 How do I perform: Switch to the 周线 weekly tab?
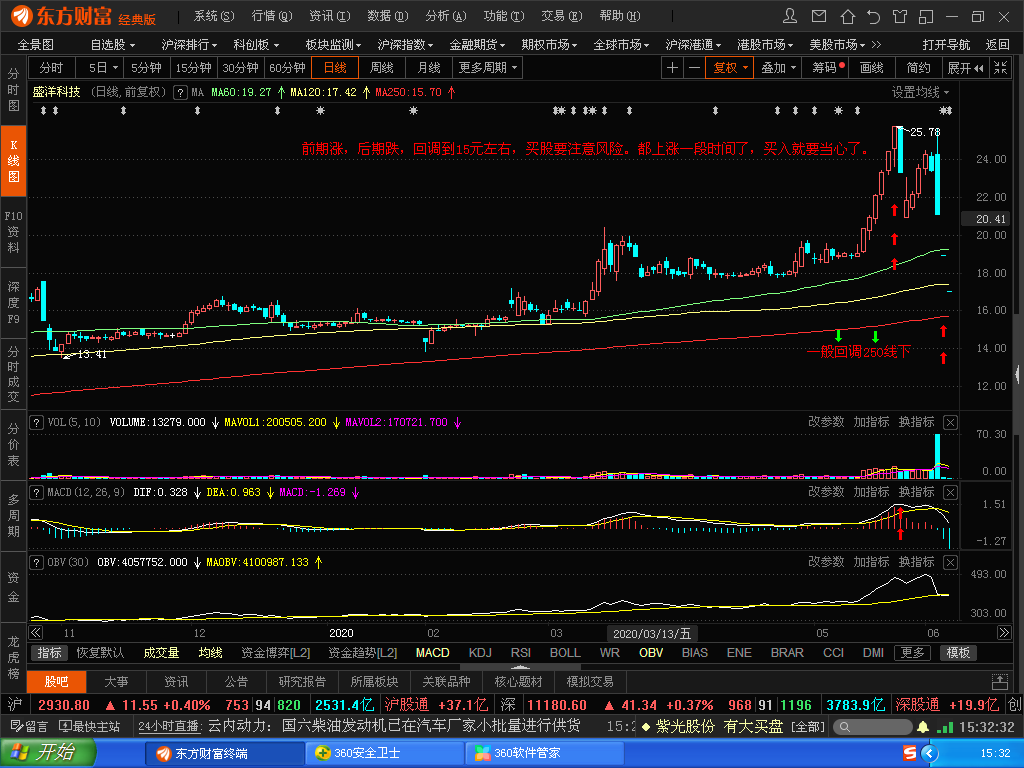pos(381,67)
